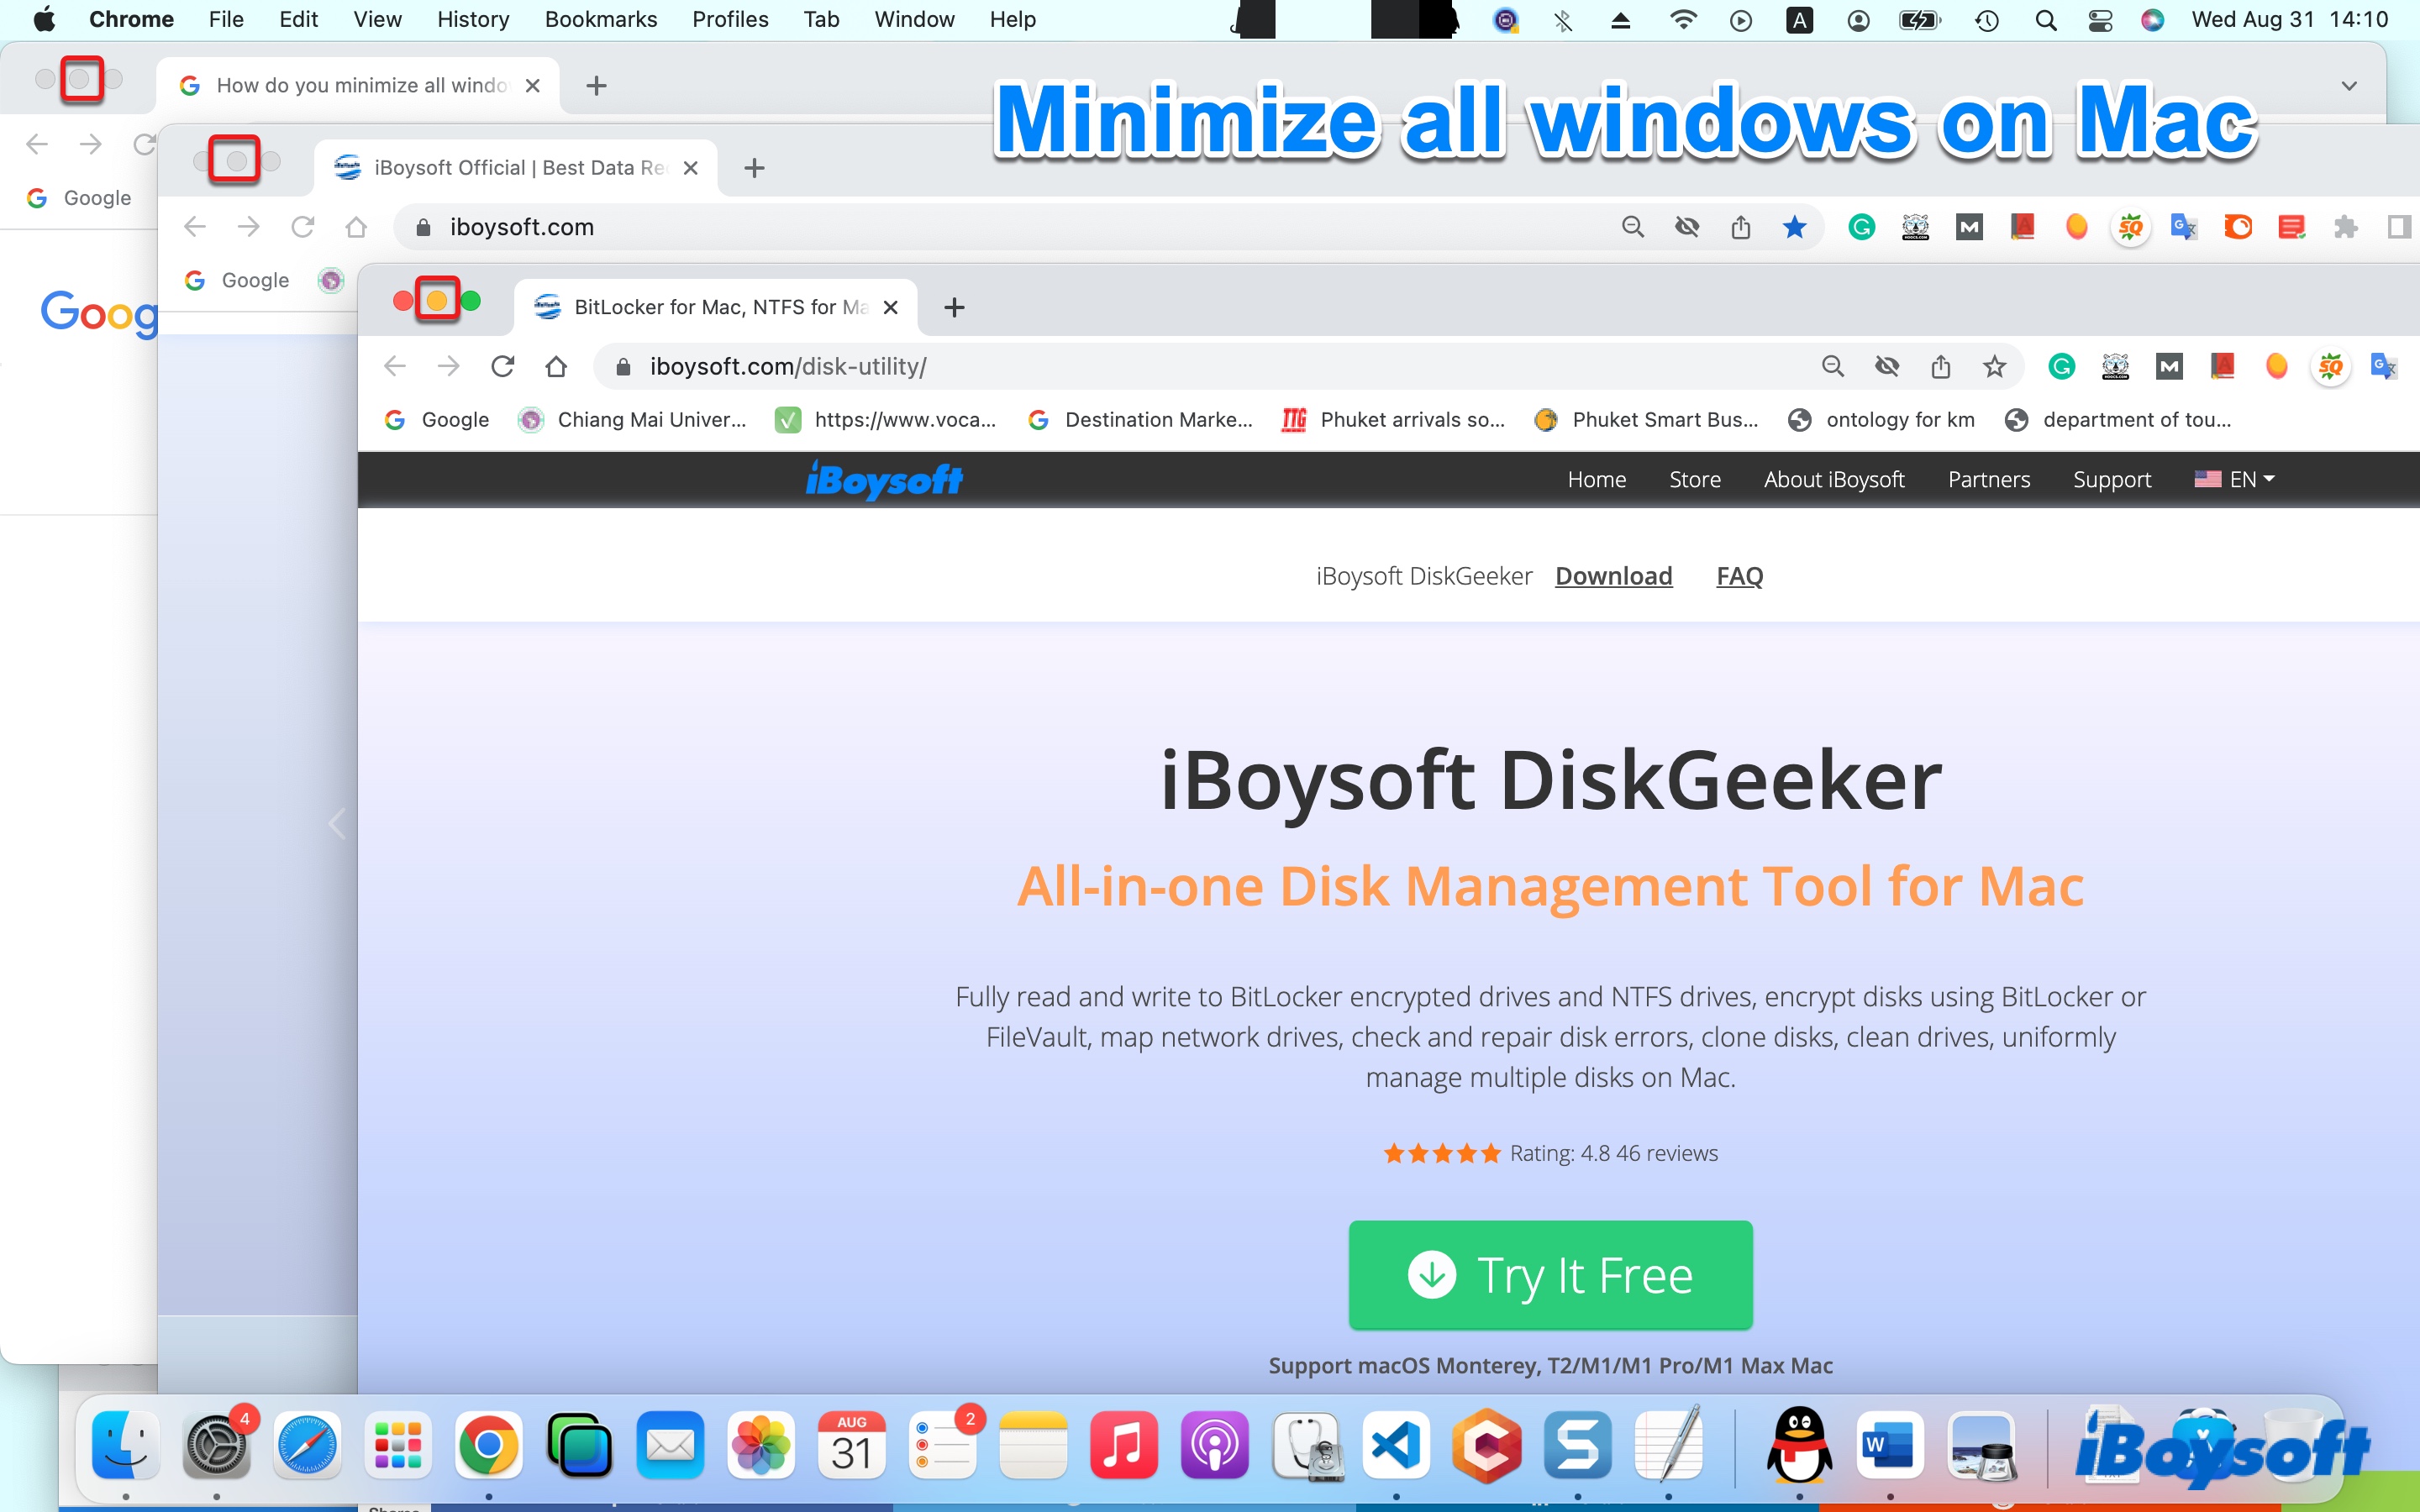Click the About iBoysoft menu item
This screenshot has width=2420, height=1512.
(x=1833, y=479)
